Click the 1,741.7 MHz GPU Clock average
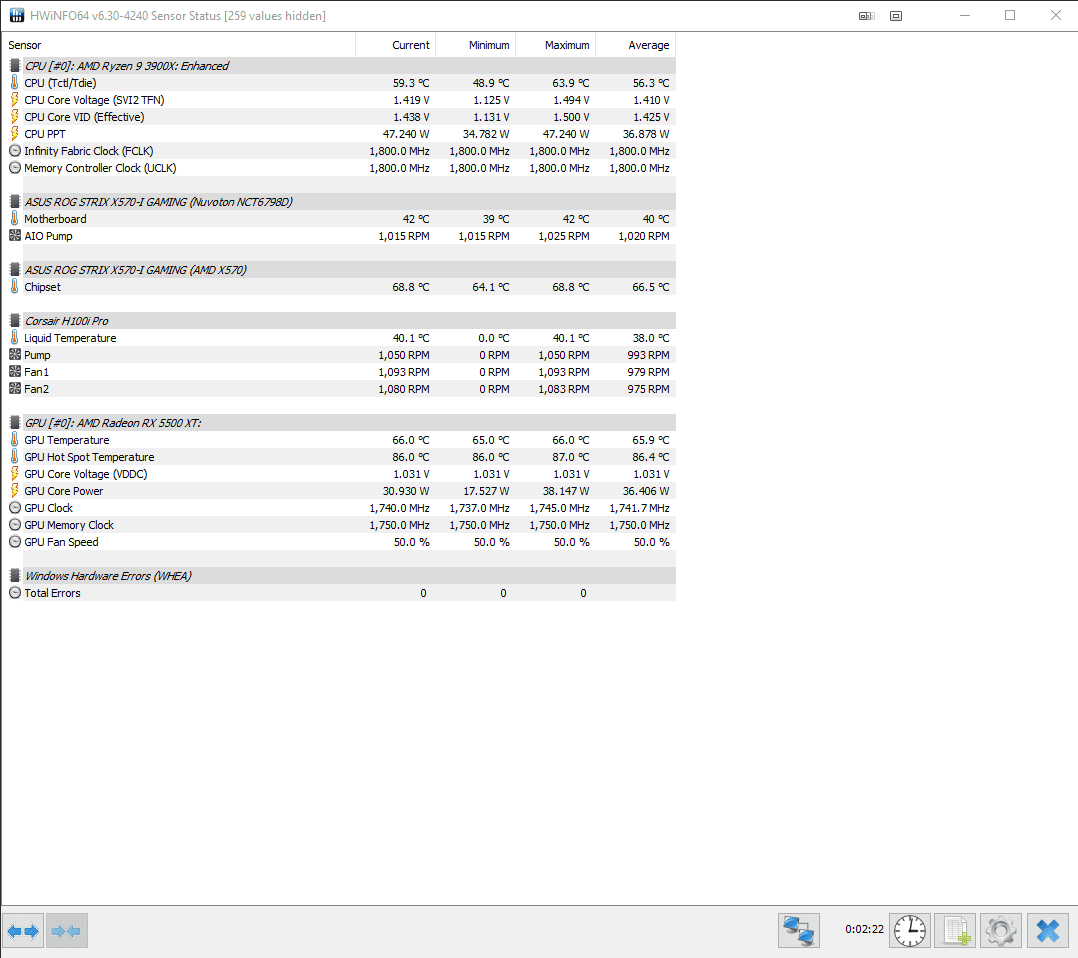Image resolution: width=1078 pixels, height=958 pixels. point(639,508)
